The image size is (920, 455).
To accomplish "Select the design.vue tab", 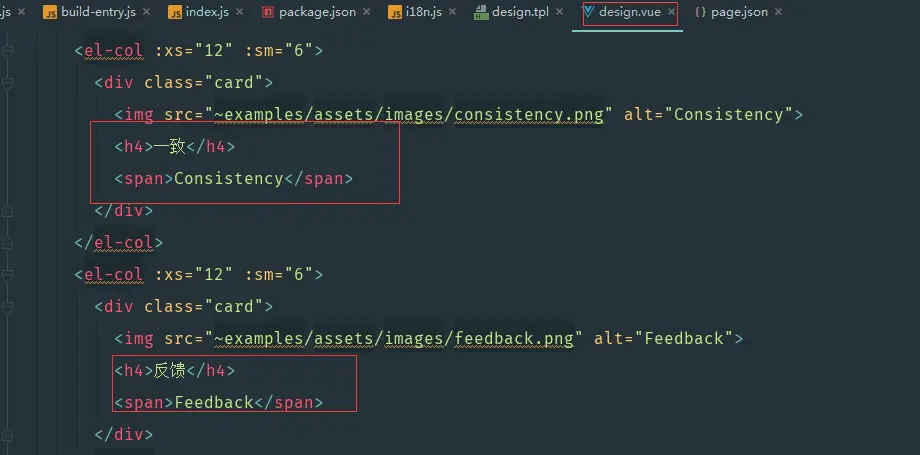I will tap(630, 12).
